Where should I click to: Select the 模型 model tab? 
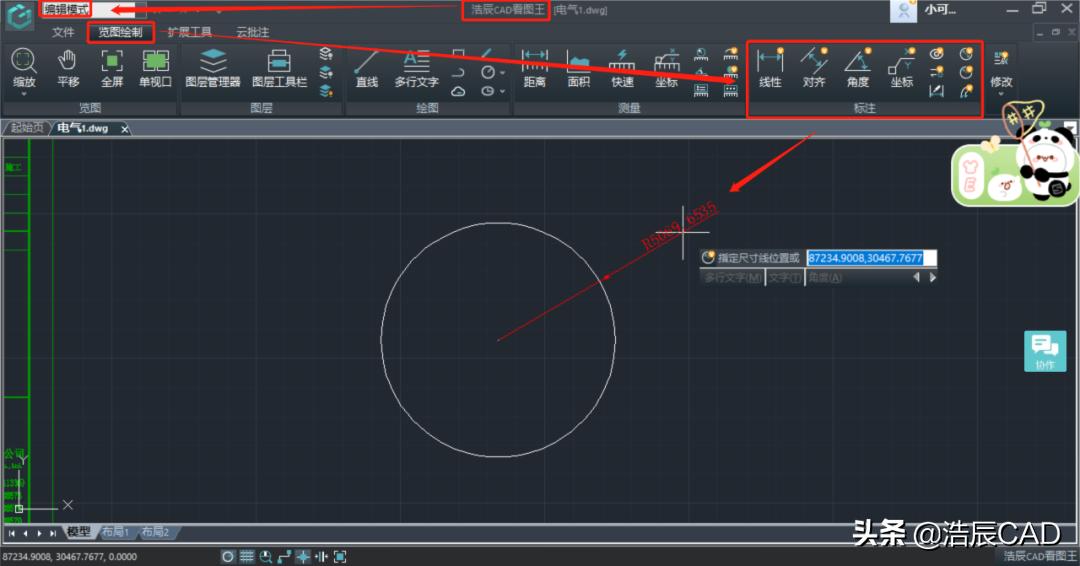[x=79, y=532]
